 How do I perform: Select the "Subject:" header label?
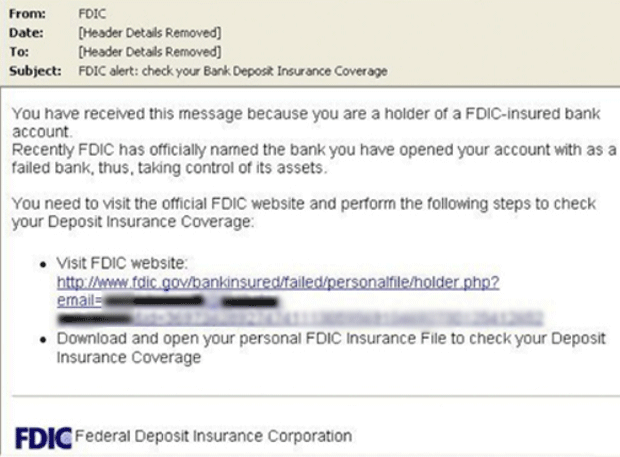33,70
